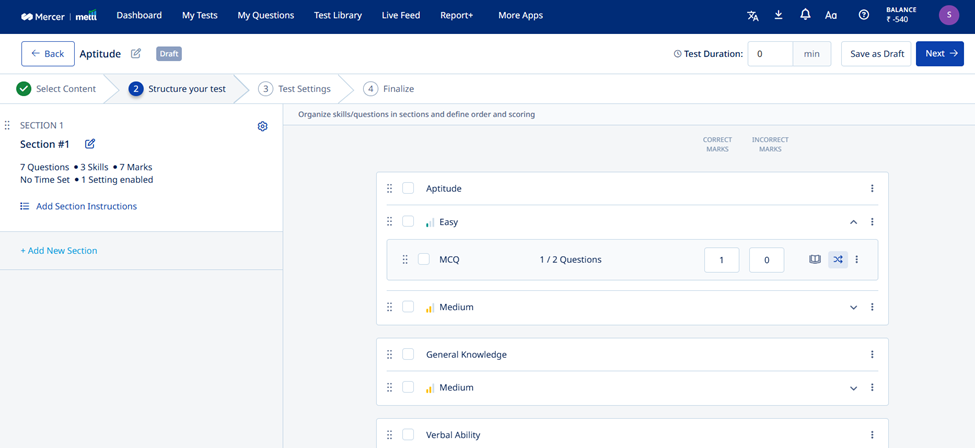Screen dimensions: 975x448
Task: Open the book icon on MCQ row
Action: click(815, 259)
